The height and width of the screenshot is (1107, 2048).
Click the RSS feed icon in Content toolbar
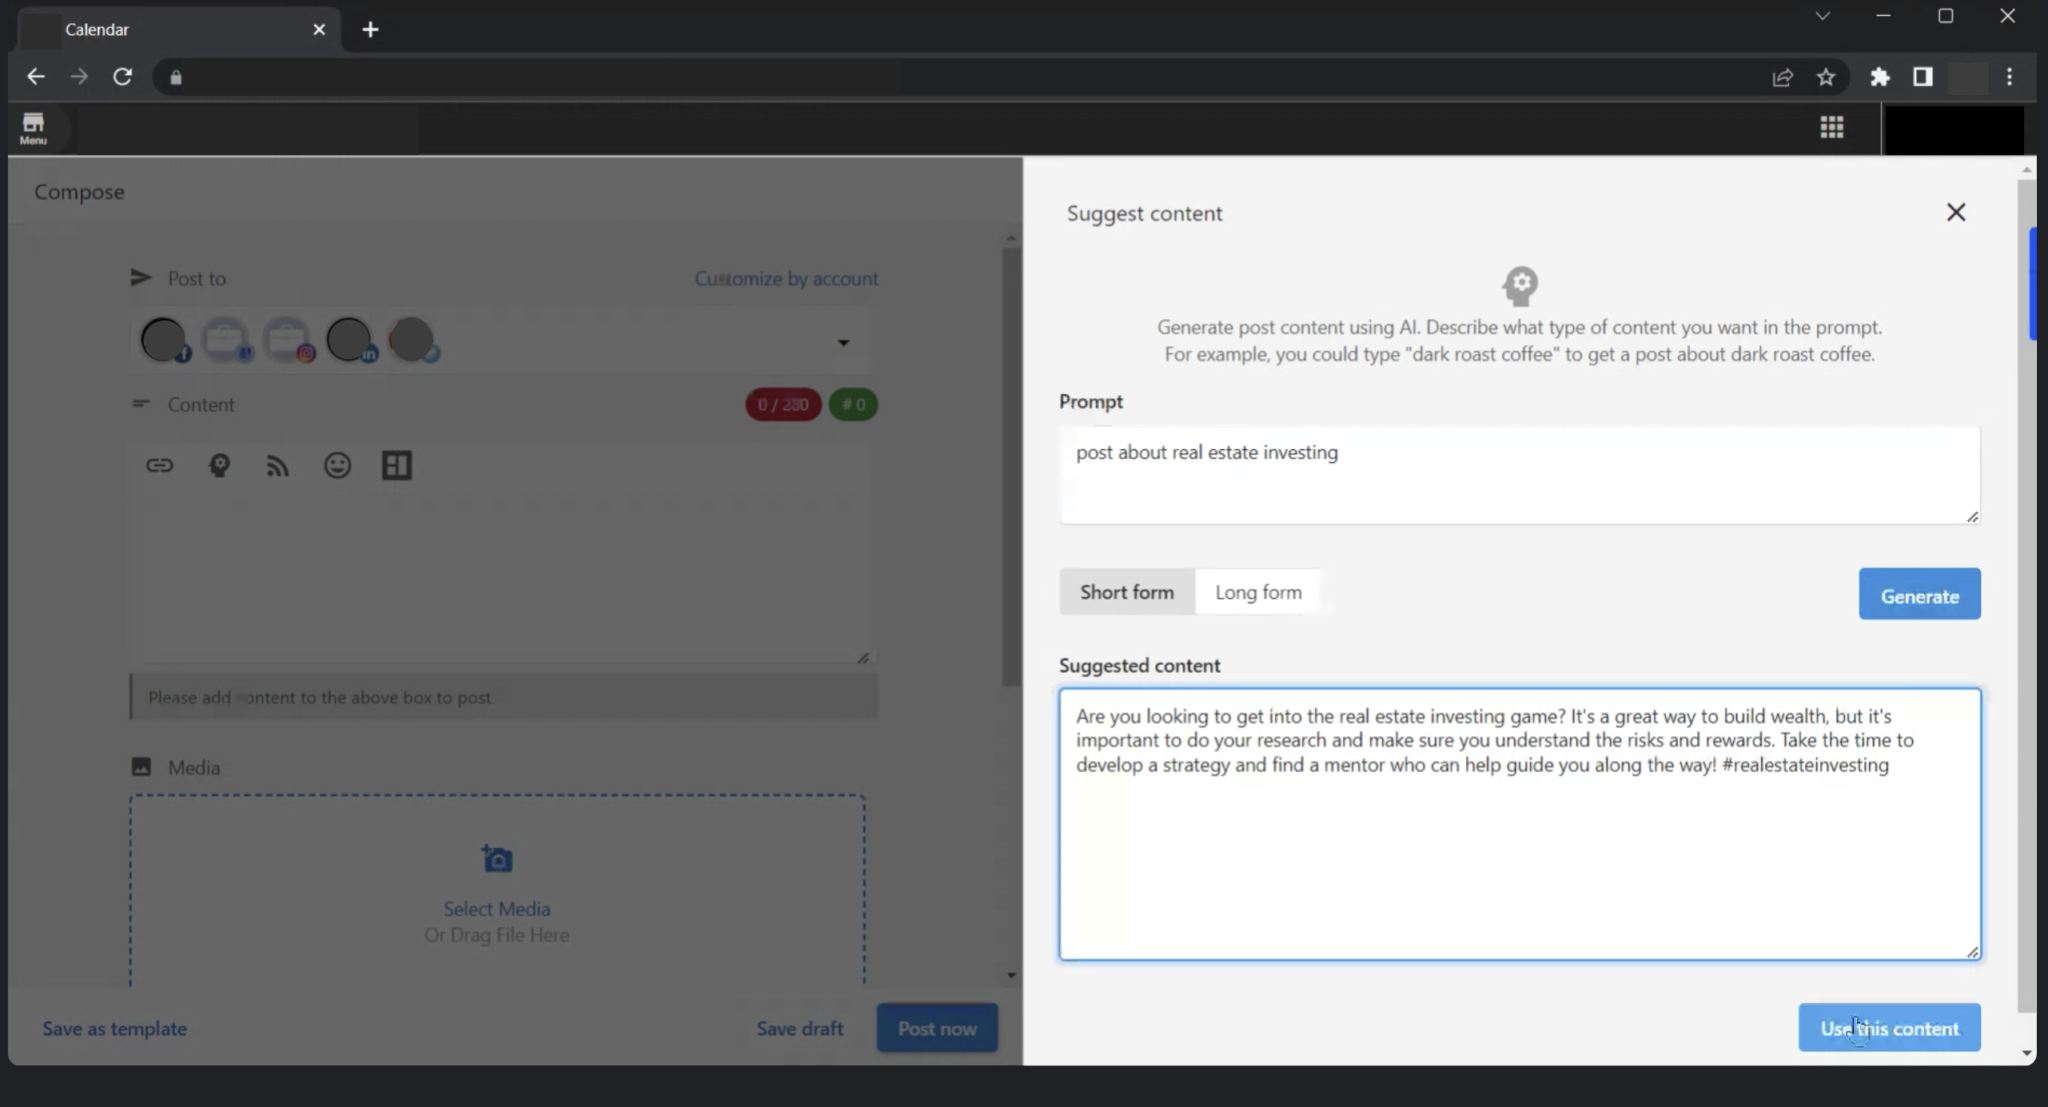(278, 465)
